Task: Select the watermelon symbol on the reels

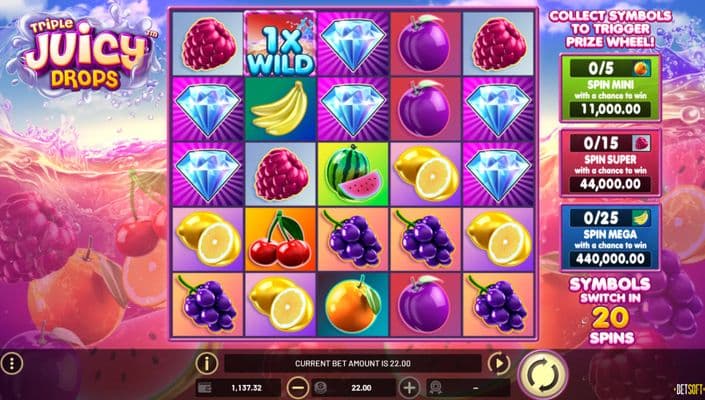Action: click(x=353, y=174)
